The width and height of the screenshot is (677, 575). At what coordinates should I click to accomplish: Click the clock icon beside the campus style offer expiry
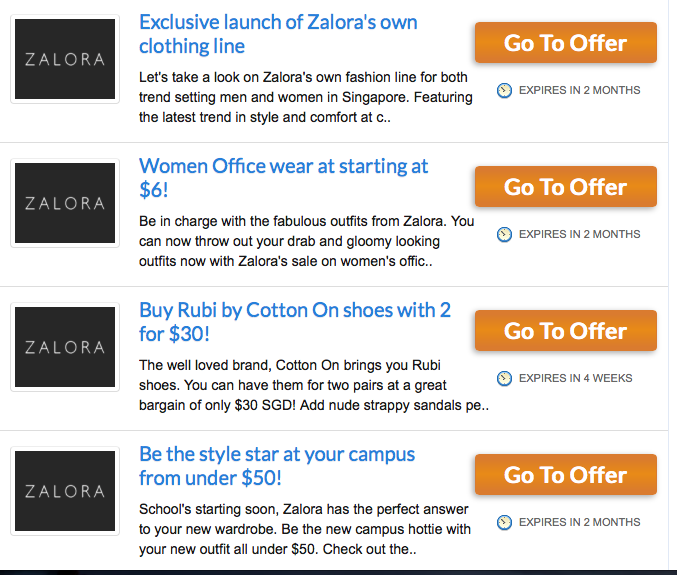tap(504, 522)
